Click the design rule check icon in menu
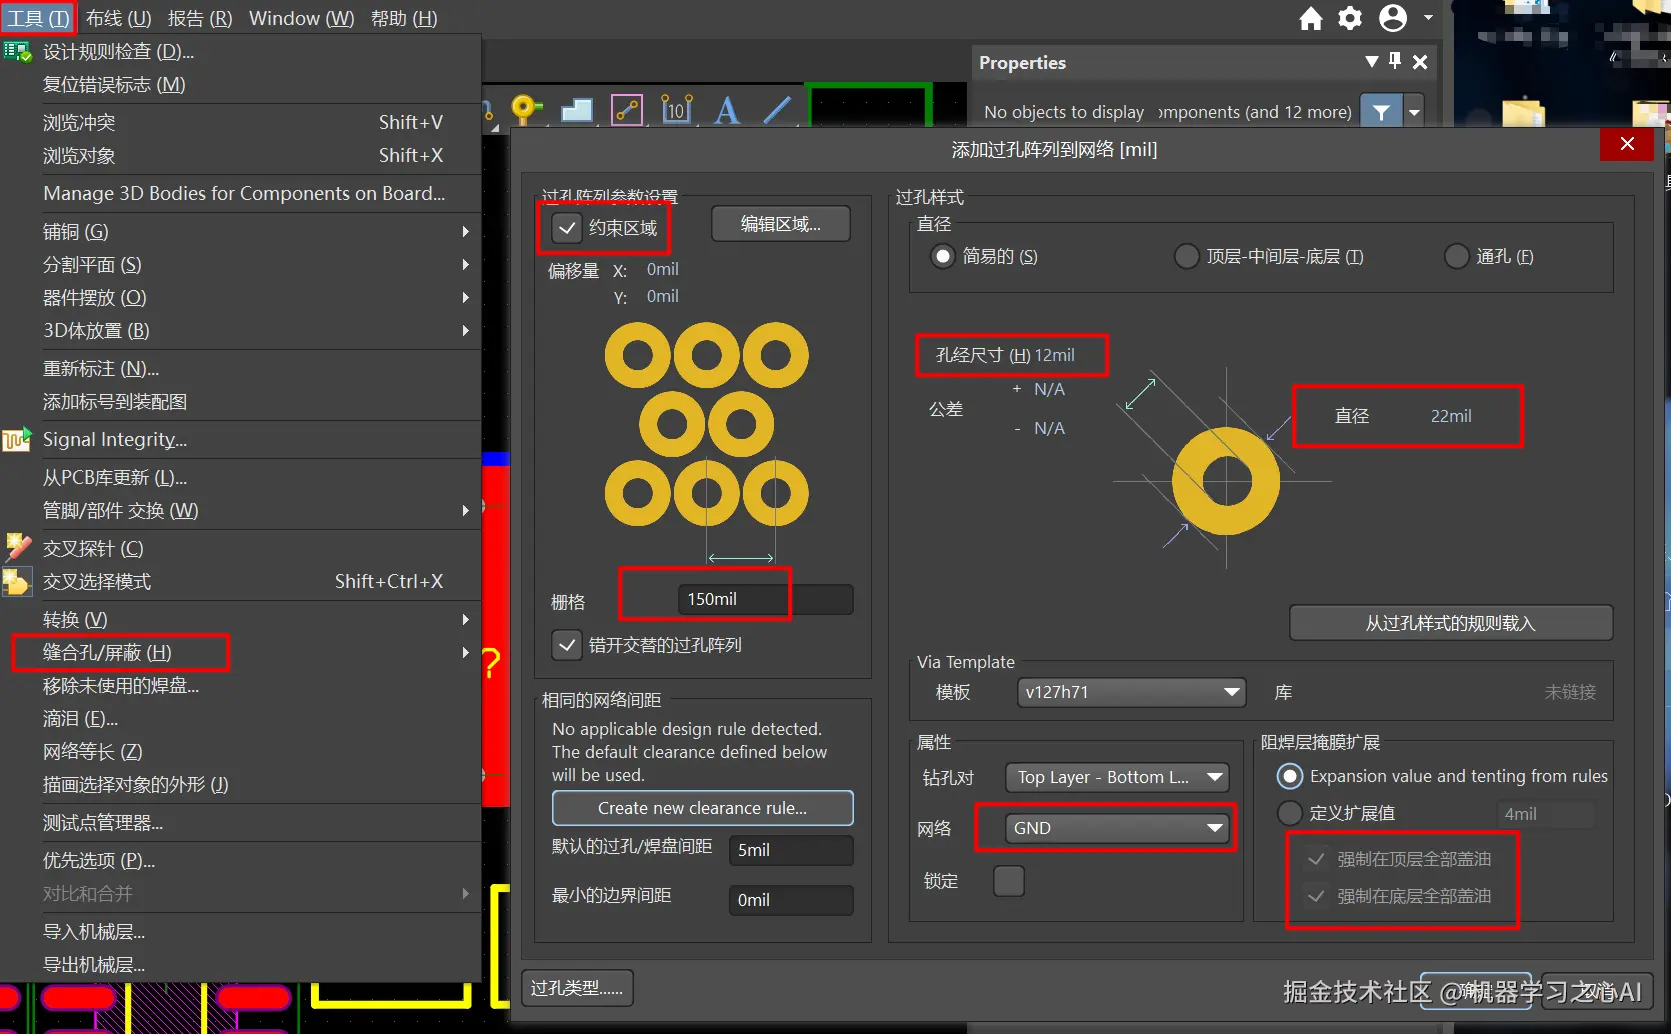 [x=17, y=51]
